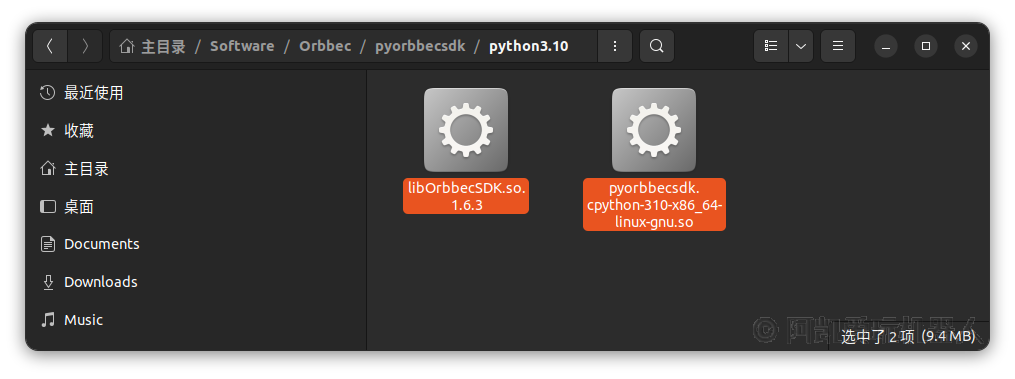Navigate to pyorbbecsdk in the path bar

coord(420,46)
